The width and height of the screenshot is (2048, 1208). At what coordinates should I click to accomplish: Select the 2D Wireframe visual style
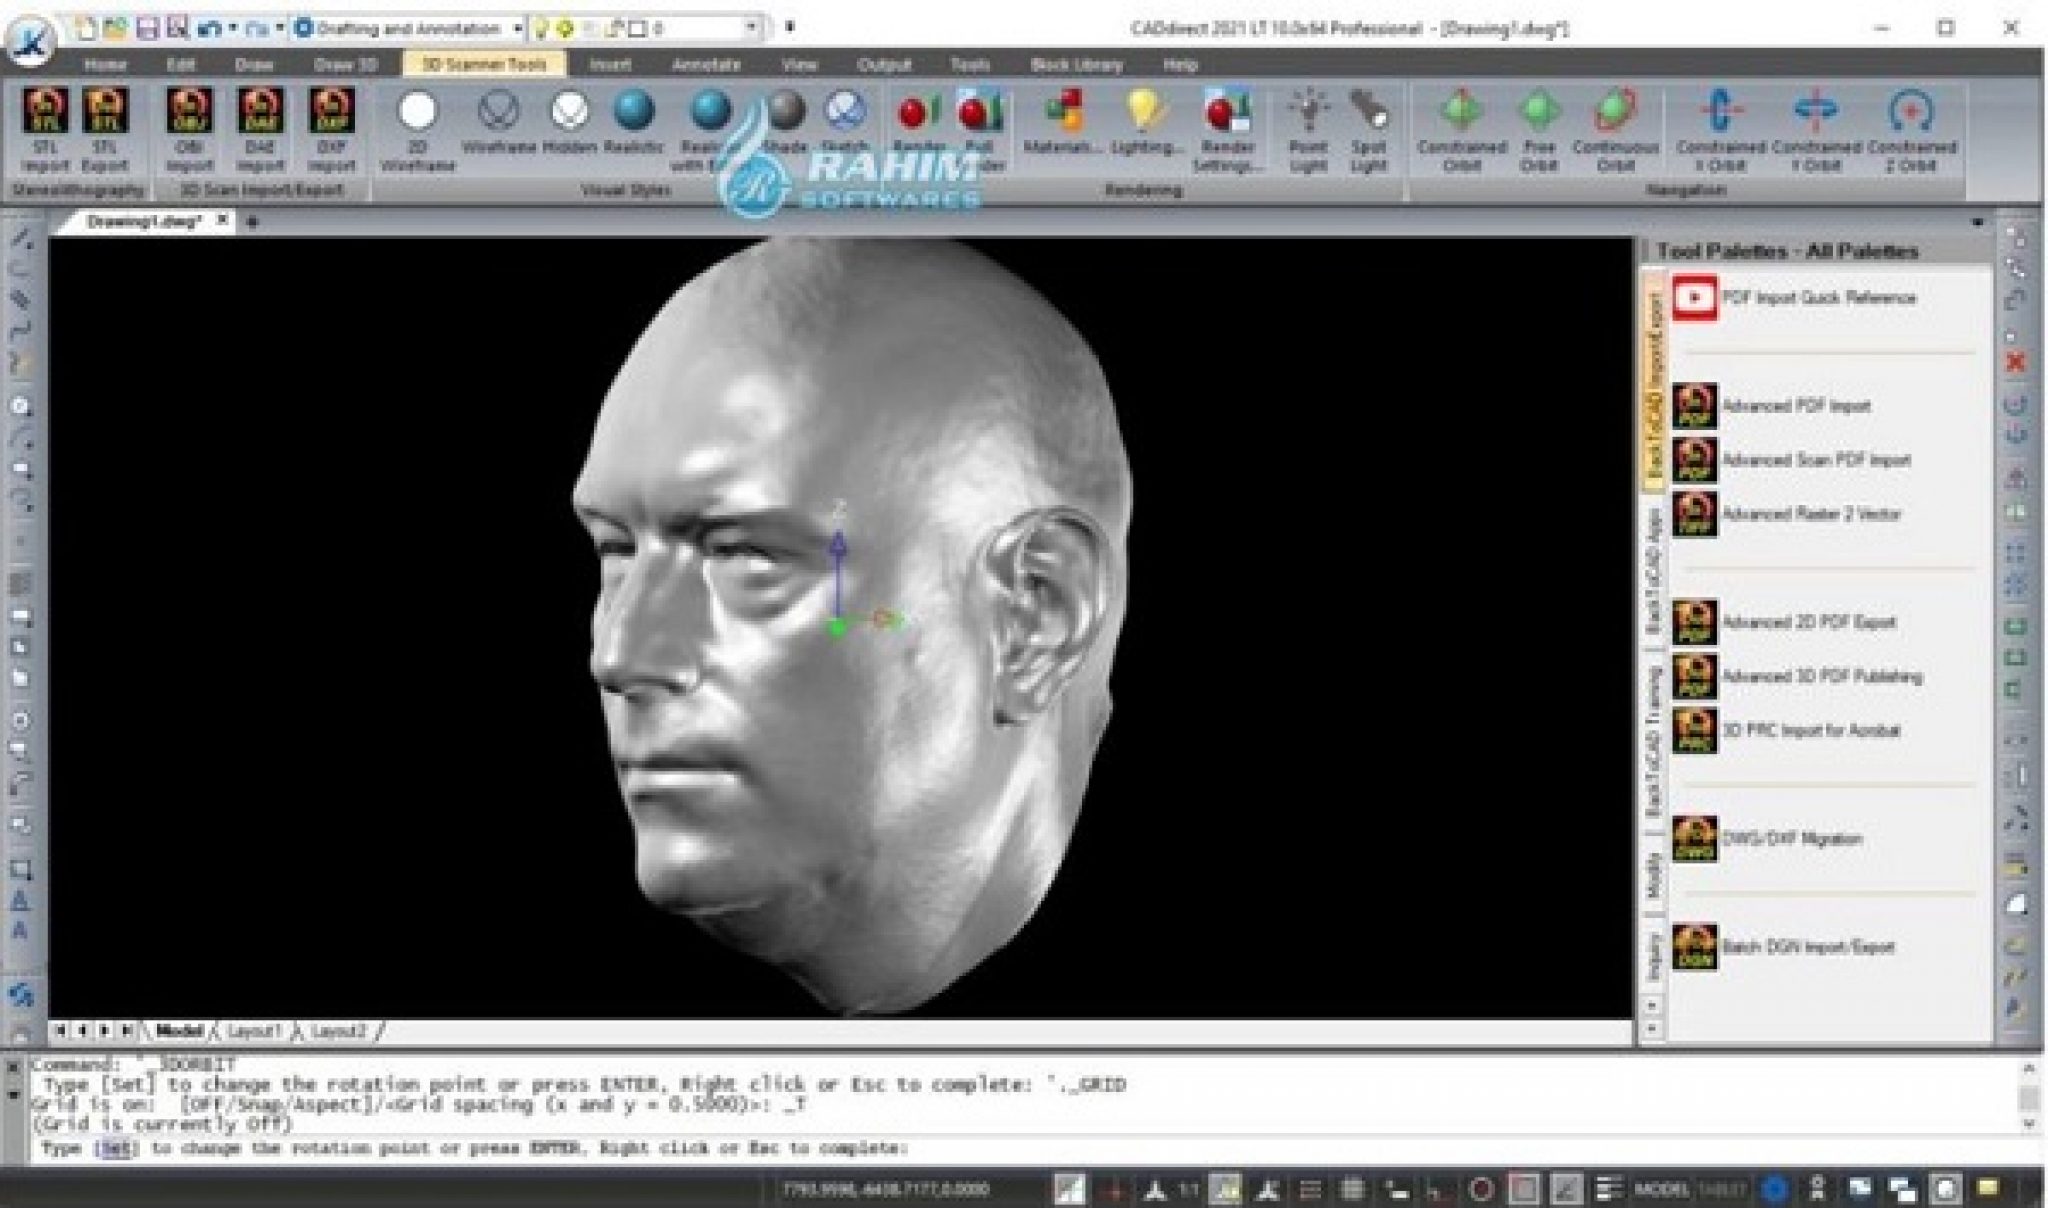point(417,112)
